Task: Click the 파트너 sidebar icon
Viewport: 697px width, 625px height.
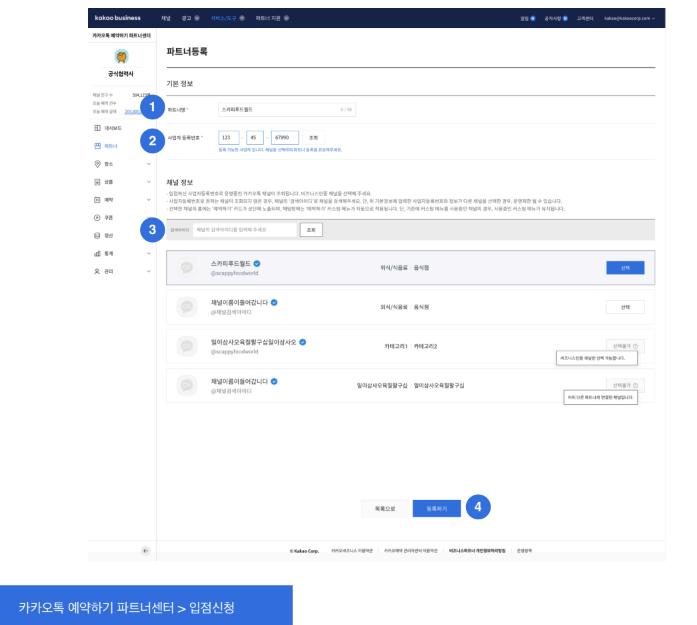Action: point(97,145)
